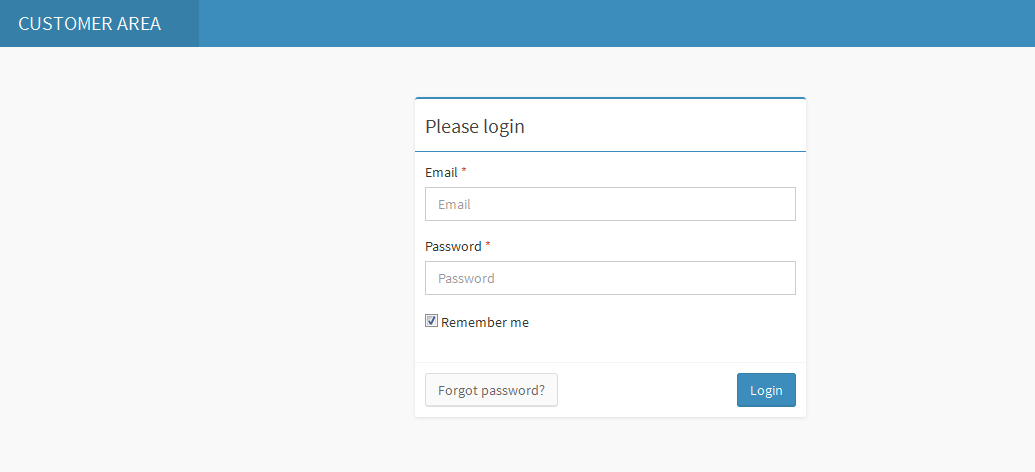Viewport: 1035px width, 472px height.
Task: Focus the Email input field
Action: pyautogui.click(x=610, y=204)
